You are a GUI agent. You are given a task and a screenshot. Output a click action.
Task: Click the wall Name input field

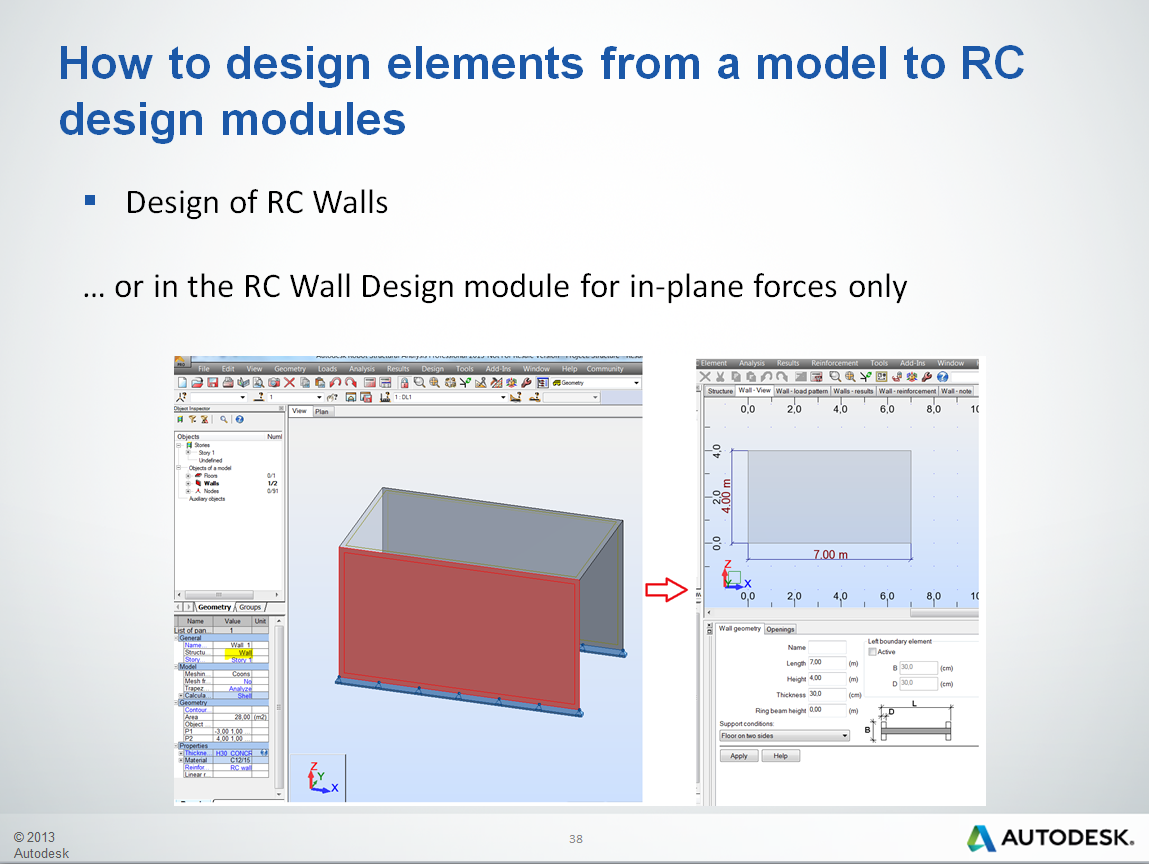(x=827, y=647)
